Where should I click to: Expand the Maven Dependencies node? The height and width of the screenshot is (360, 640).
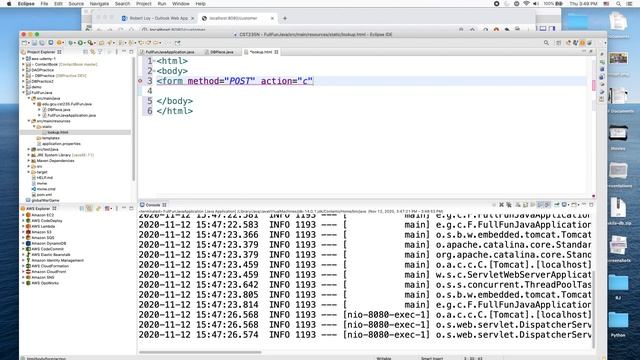pos(29,161)
